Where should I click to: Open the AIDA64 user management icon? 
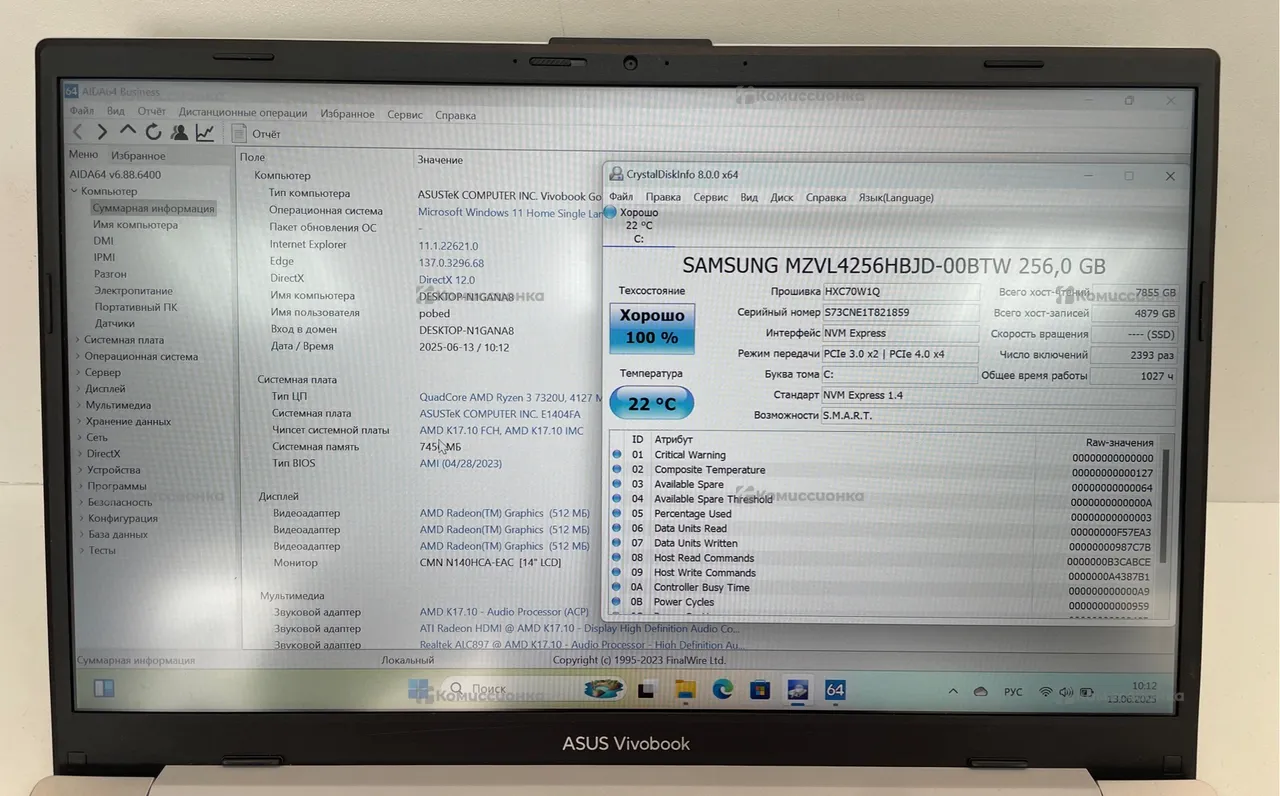179,132
